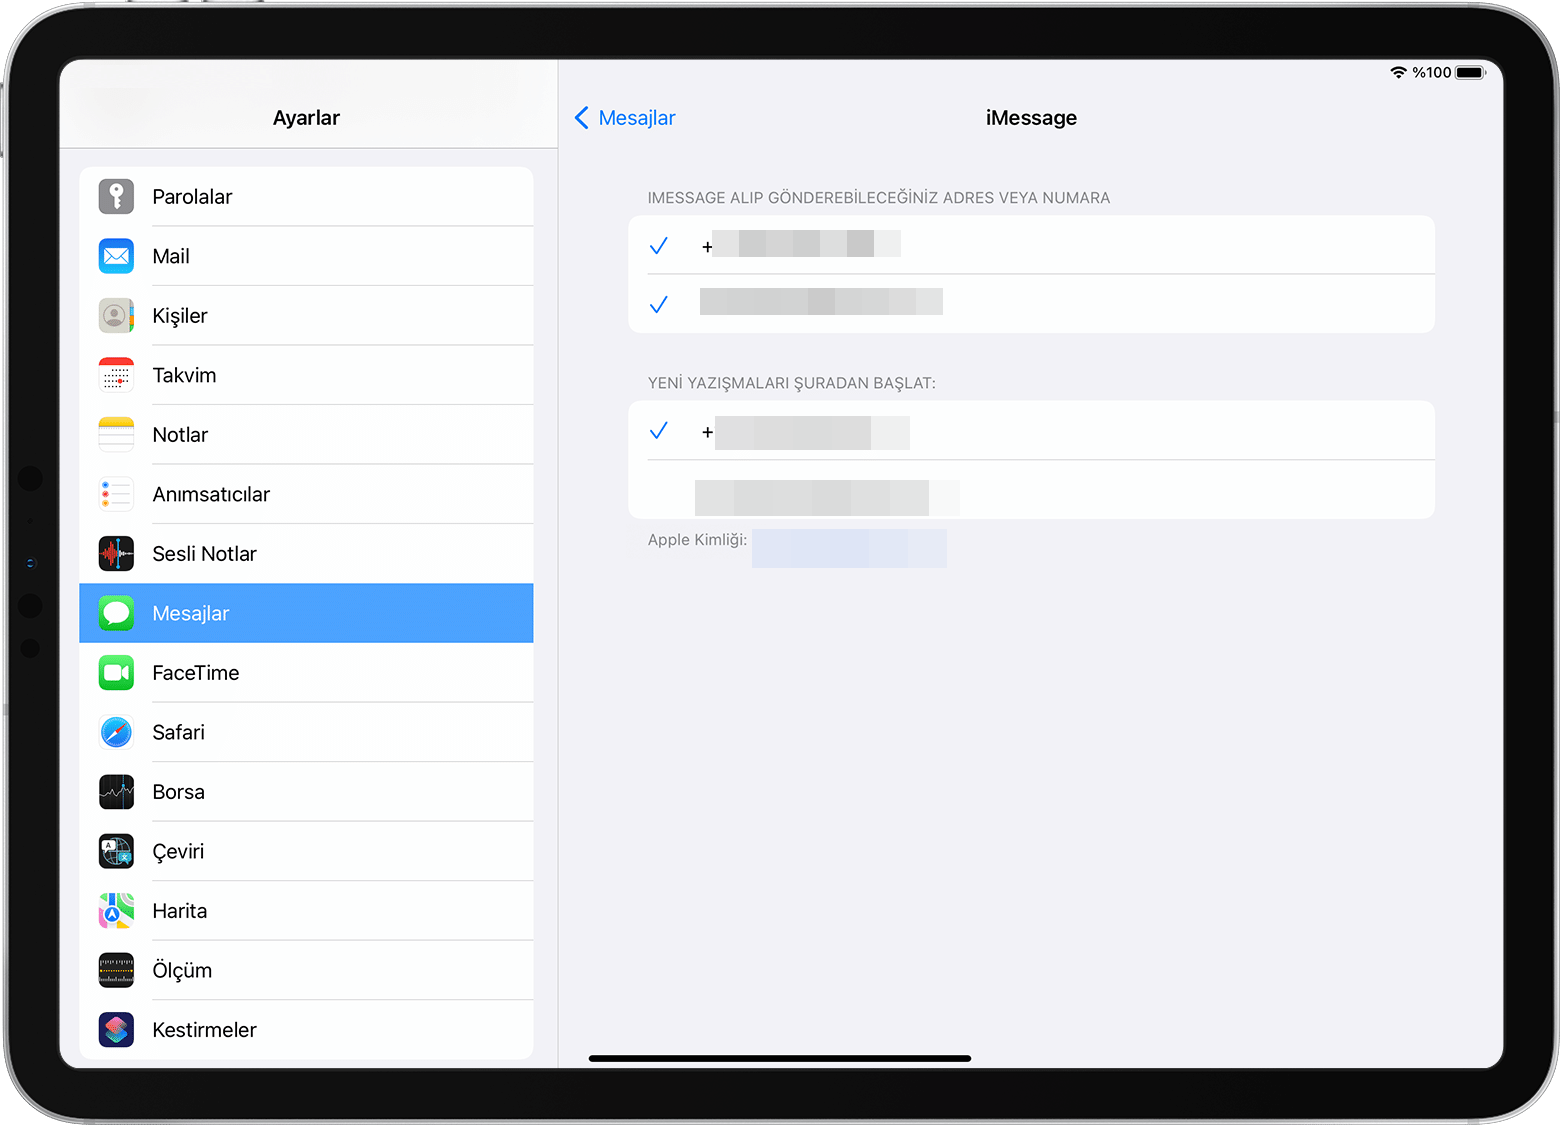This screenshot has height=1126, width=1560.
Task: Tap the Çeviri translate icon
Action: [x=116, y=851]
